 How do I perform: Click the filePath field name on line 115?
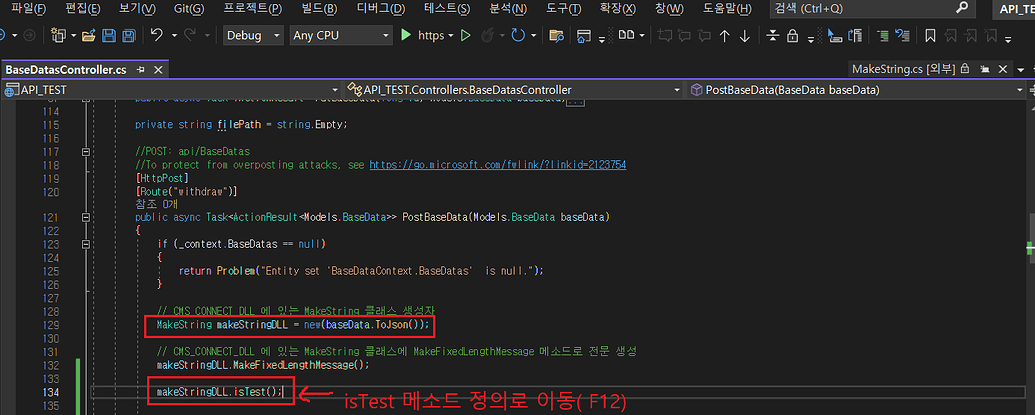pyautogui.click(x=240, y=124)
